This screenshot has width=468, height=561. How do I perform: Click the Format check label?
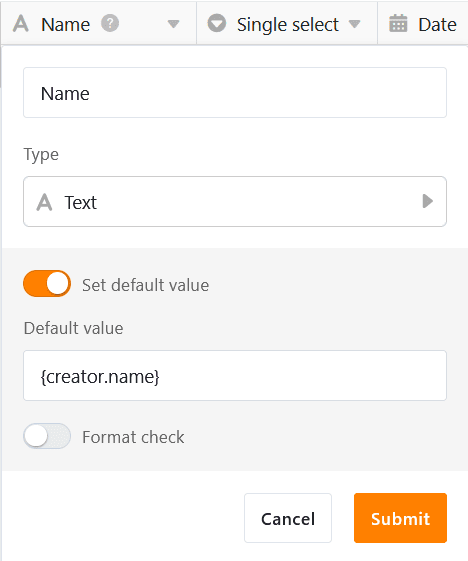(x=133, y=437)
